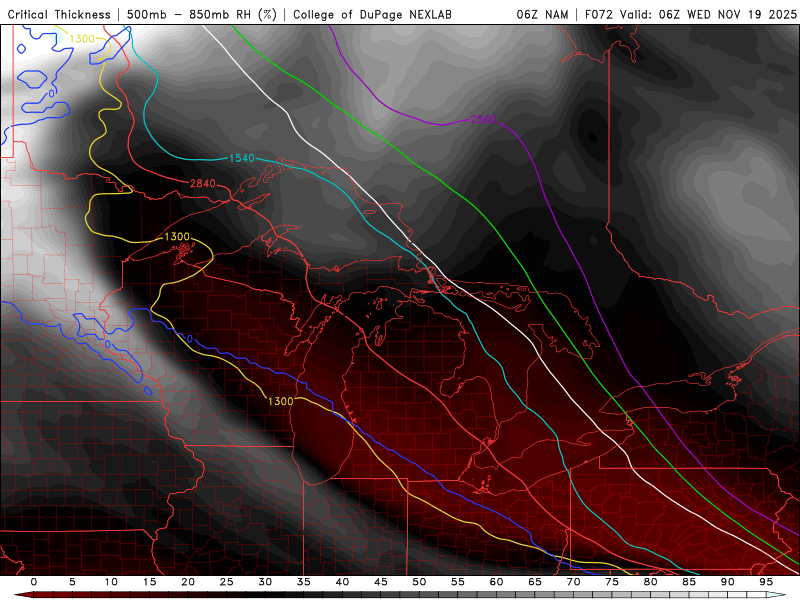Click the "06Z NAM" model run text
This screenshot has width=800, height=600.
[542, 14]
